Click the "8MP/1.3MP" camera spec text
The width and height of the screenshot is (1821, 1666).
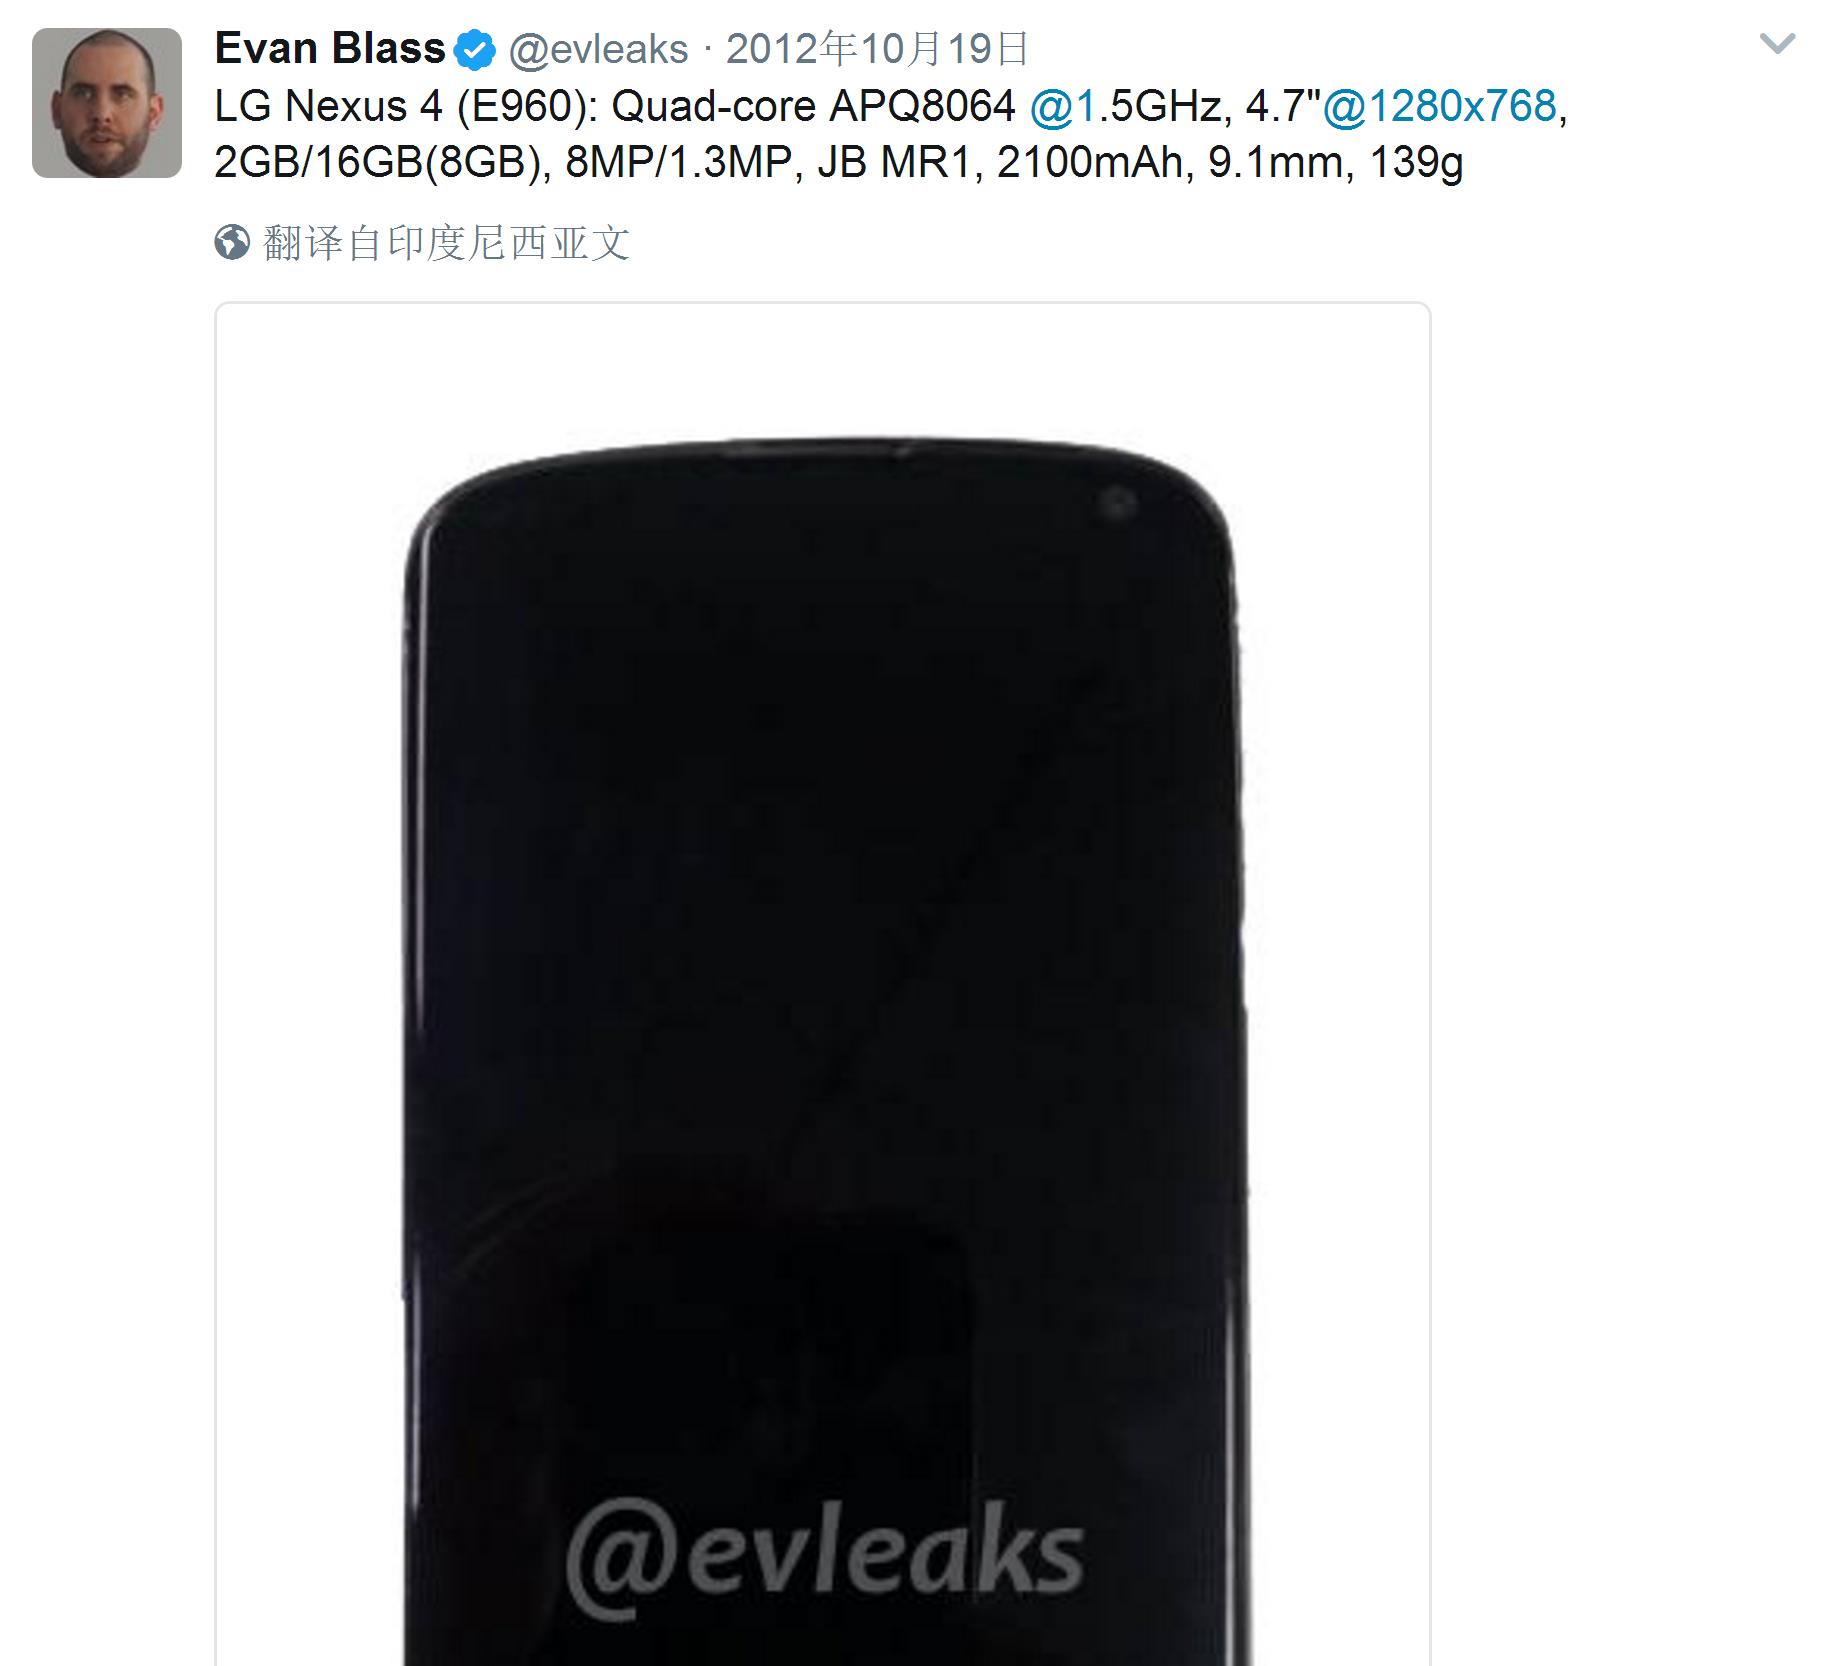point(680,162)
